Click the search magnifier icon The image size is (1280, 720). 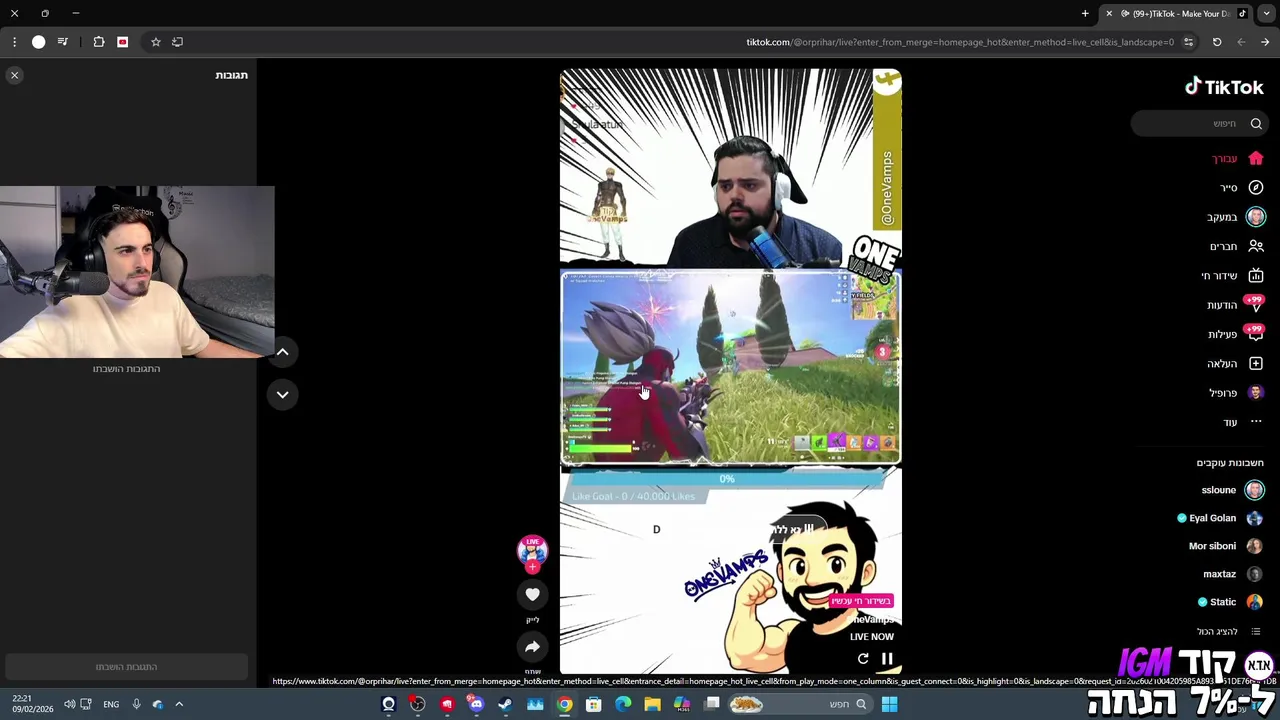(x=1256, y=123)
